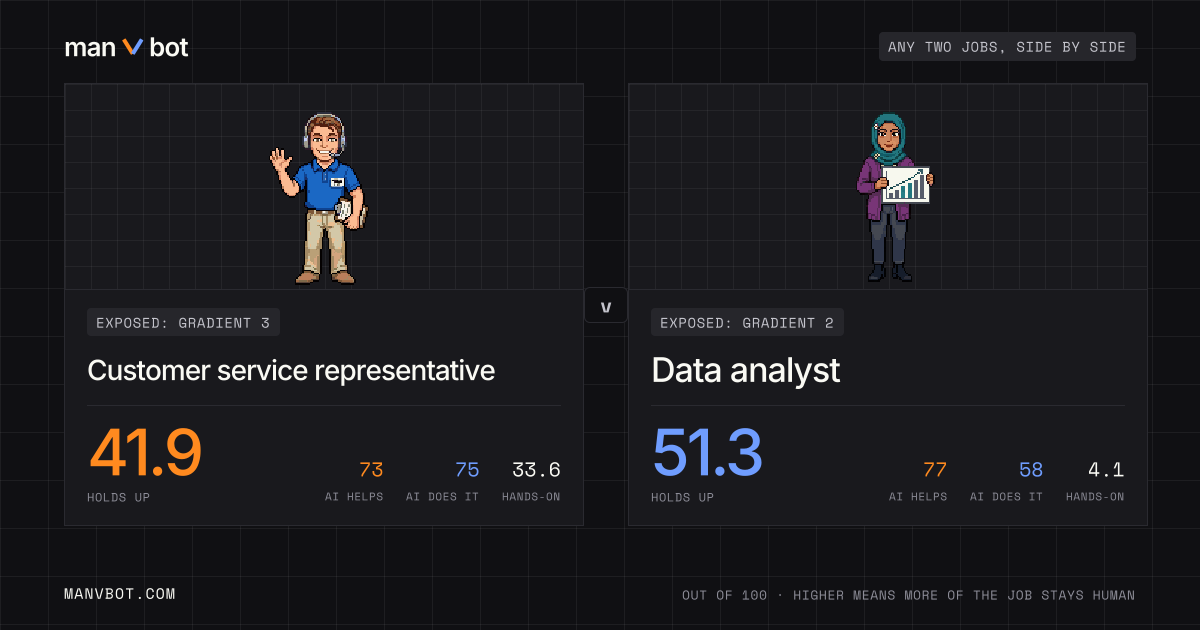Screen dimensions: 1200x630
Task: Select the "Data analyst" job title
Action: click(x=746, y=370)
